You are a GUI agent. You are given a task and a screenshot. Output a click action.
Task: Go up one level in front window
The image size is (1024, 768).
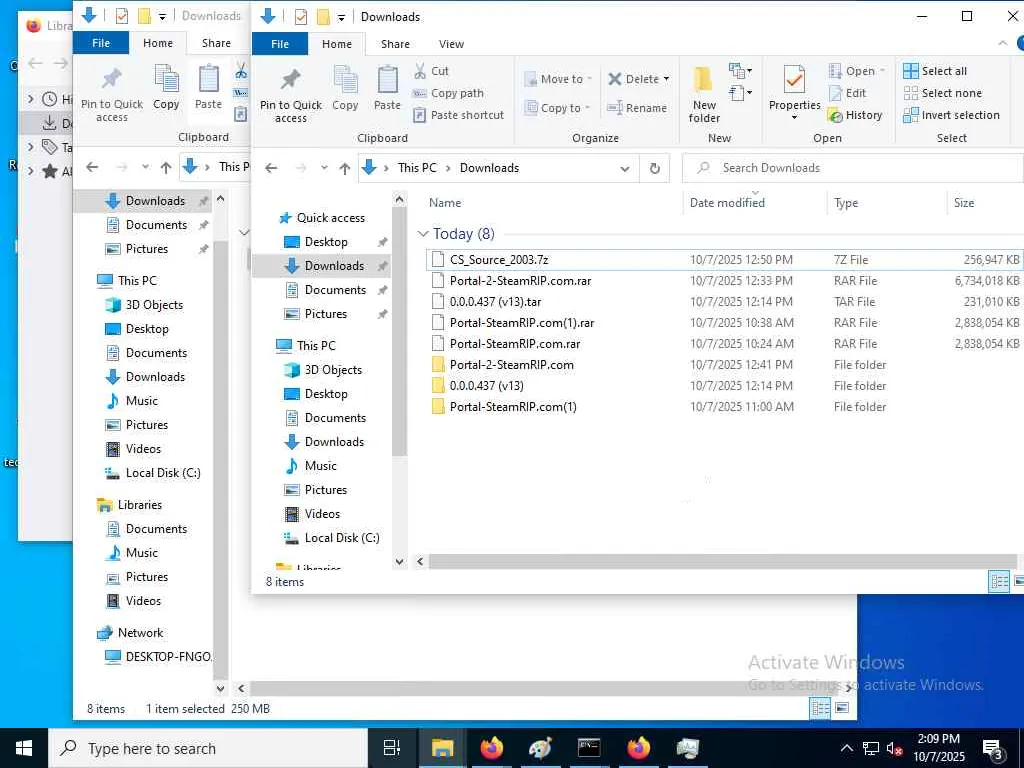pos(345,168)
